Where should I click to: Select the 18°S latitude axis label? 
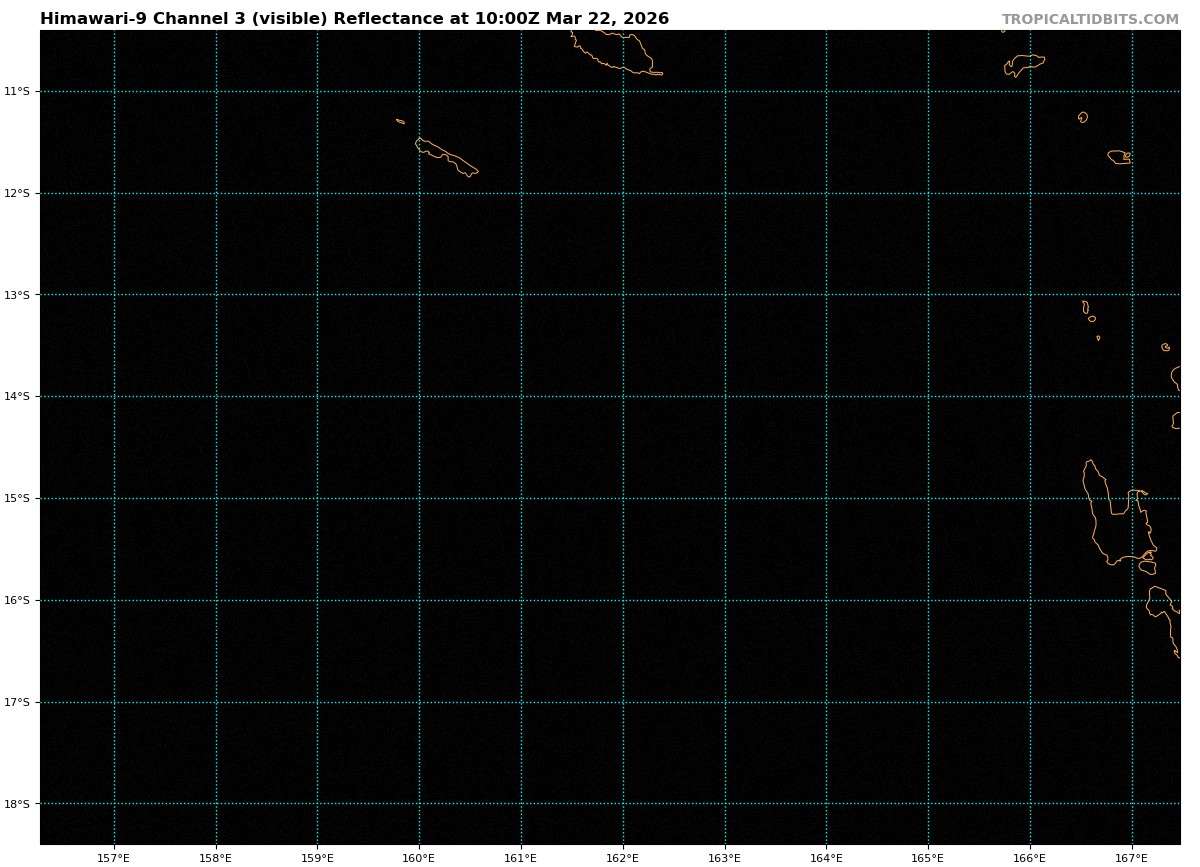(17, 804)
